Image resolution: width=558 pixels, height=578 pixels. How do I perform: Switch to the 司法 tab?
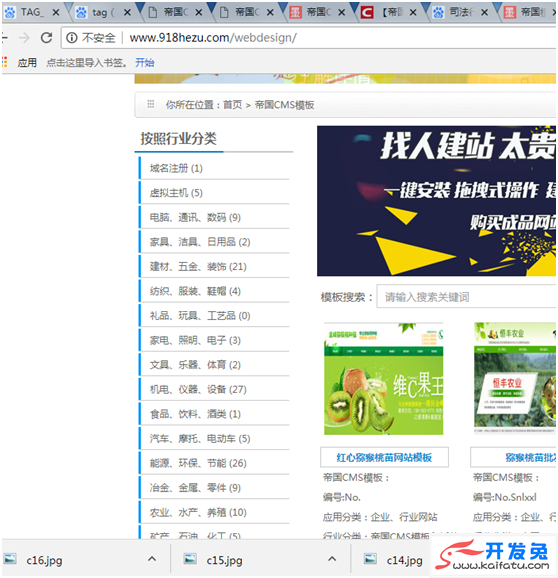pos(461,12)
